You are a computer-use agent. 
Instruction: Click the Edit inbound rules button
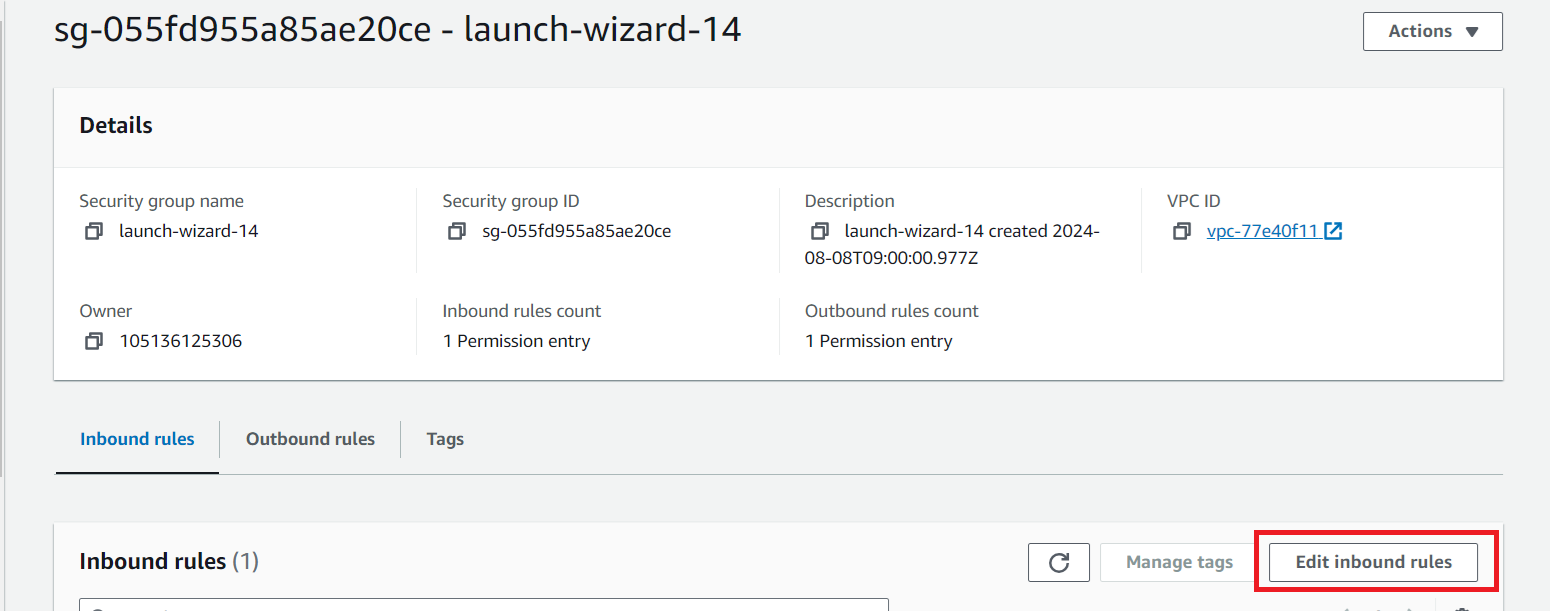(x=1373, y=562)
